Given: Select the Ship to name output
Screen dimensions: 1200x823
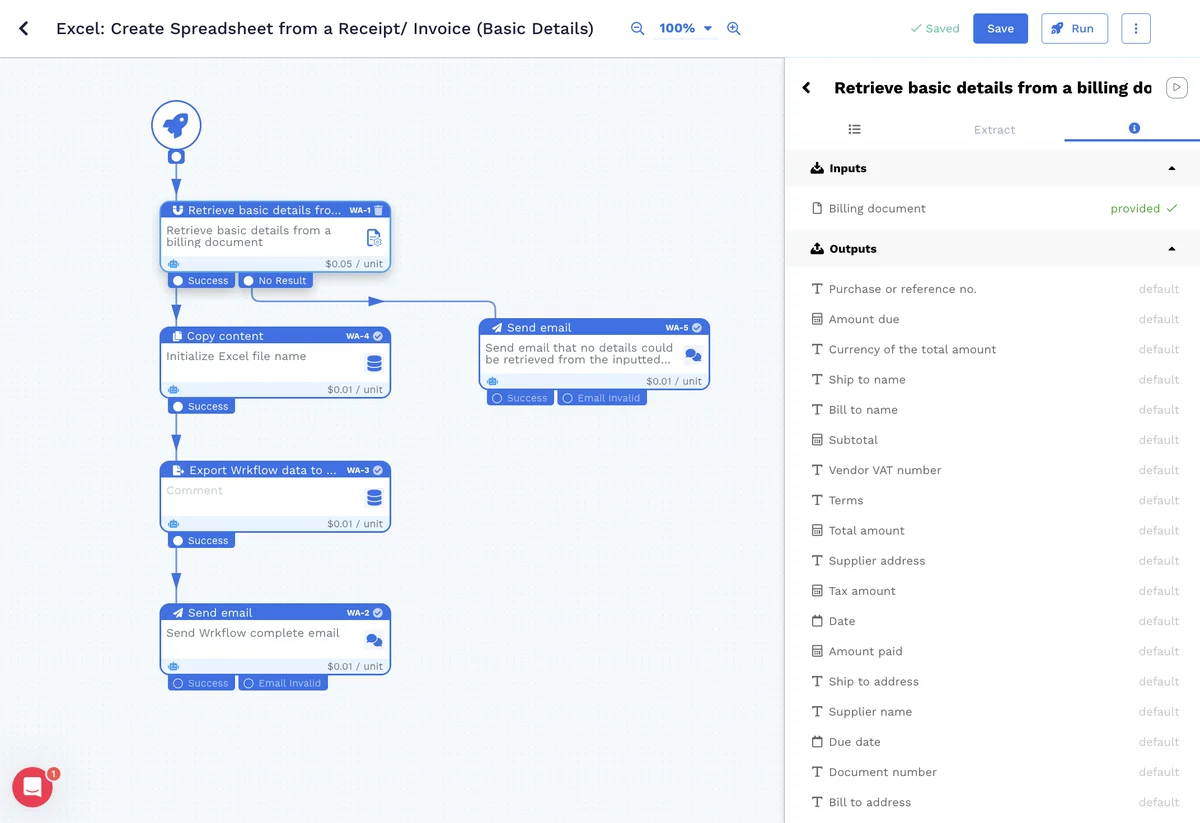Looking at the screenshot, I should (993, 380).
